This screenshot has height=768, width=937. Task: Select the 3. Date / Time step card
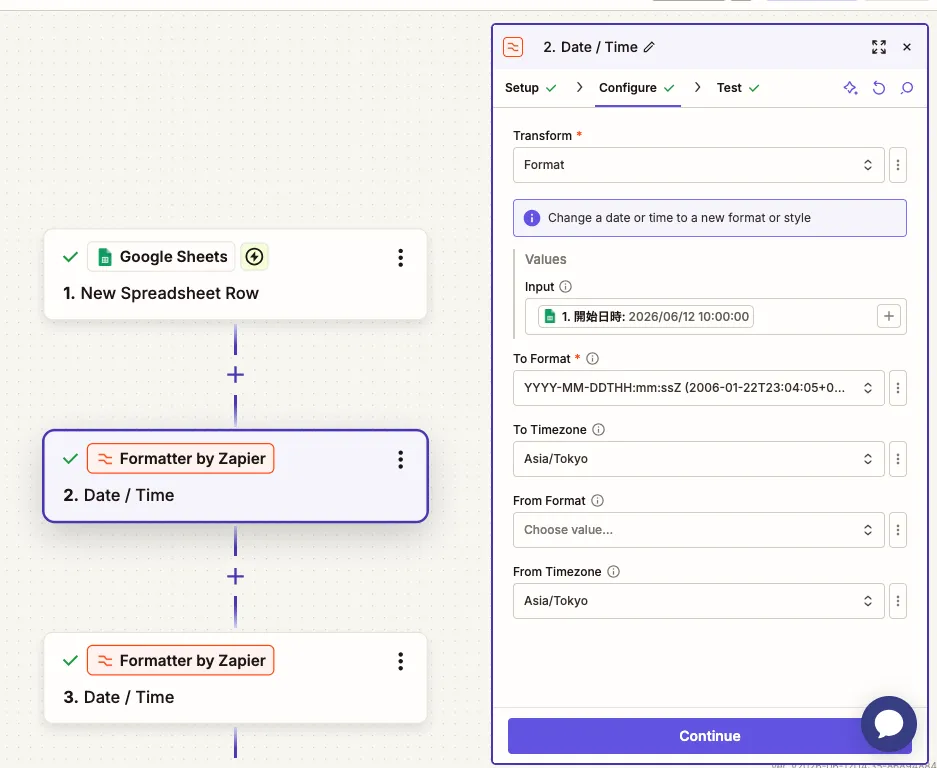(235, 678)
